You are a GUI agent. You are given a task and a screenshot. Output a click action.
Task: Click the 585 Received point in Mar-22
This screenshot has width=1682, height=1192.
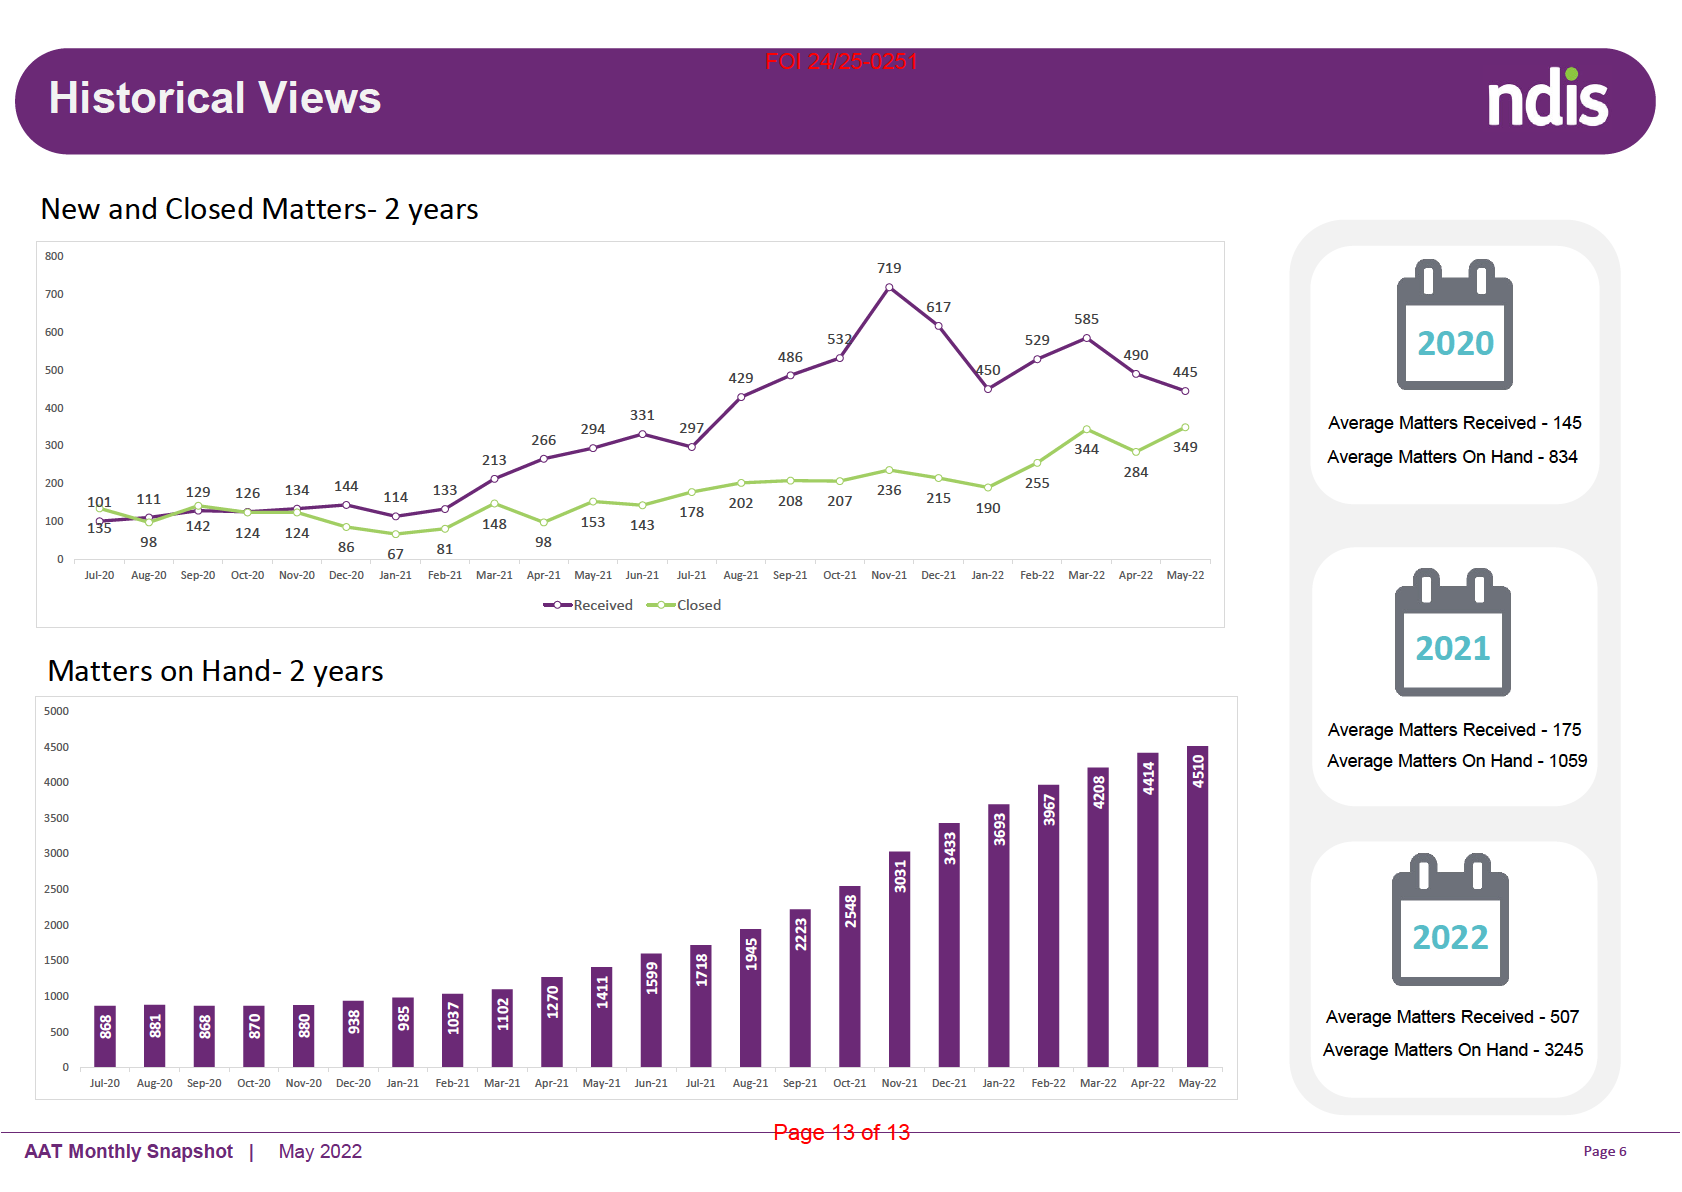point(1086,338)
